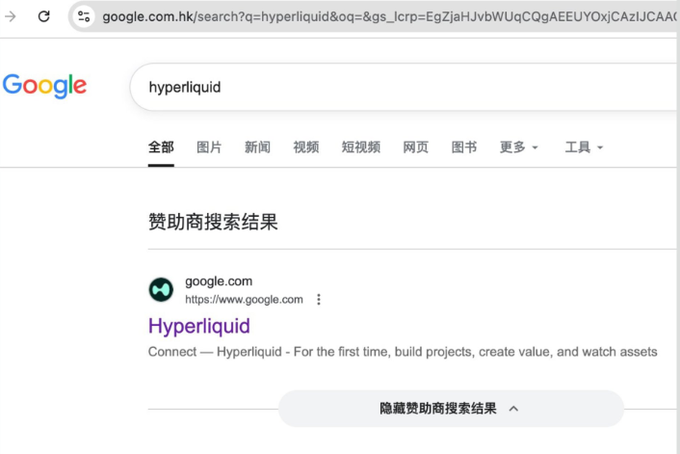Screen dimensions: 680x454
Task: Switch to the 短视频 tab
Action: point(361,147)
